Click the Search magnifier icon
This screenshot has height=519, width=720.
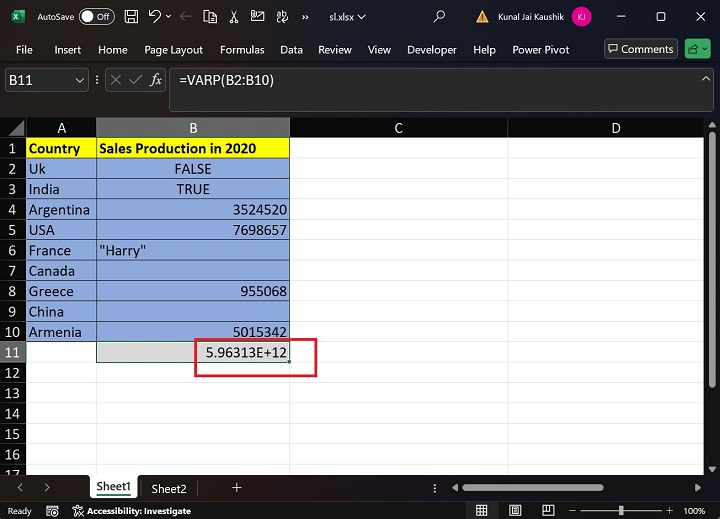(x=439, y=17)
